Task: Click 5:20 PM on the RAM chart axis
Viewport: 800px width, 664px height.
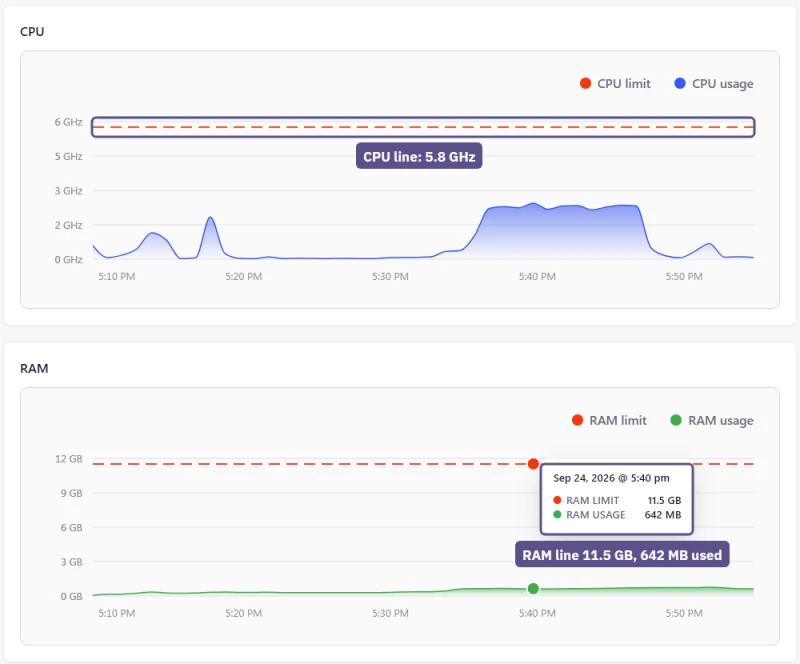Action: [x=243, y=613]
